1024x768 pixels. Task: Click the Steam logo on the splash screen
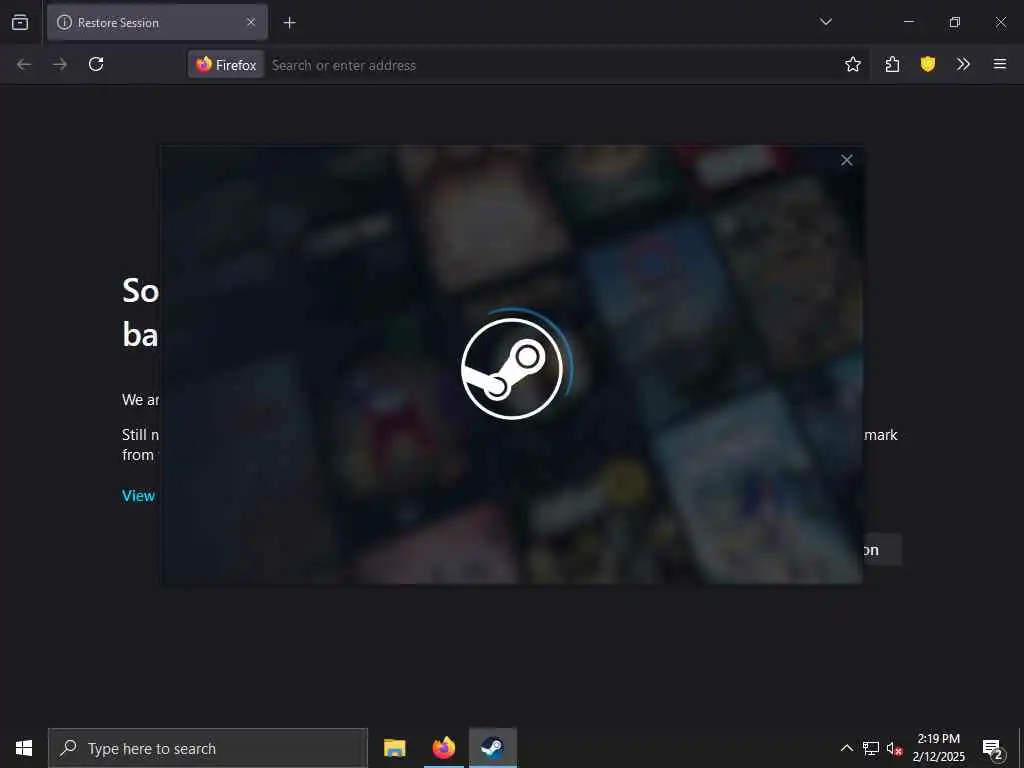(x=512, y=368)
